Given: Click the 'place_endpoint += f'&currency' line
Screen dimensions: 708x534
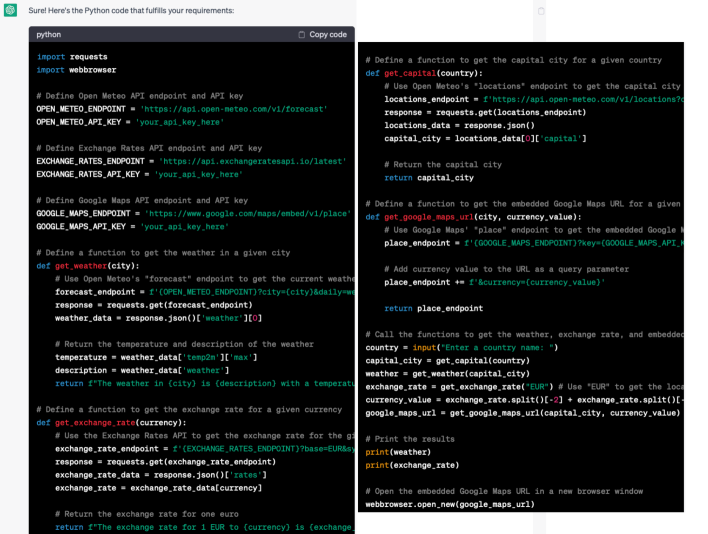Looking at the screenshot, I should tap(494, 283).
